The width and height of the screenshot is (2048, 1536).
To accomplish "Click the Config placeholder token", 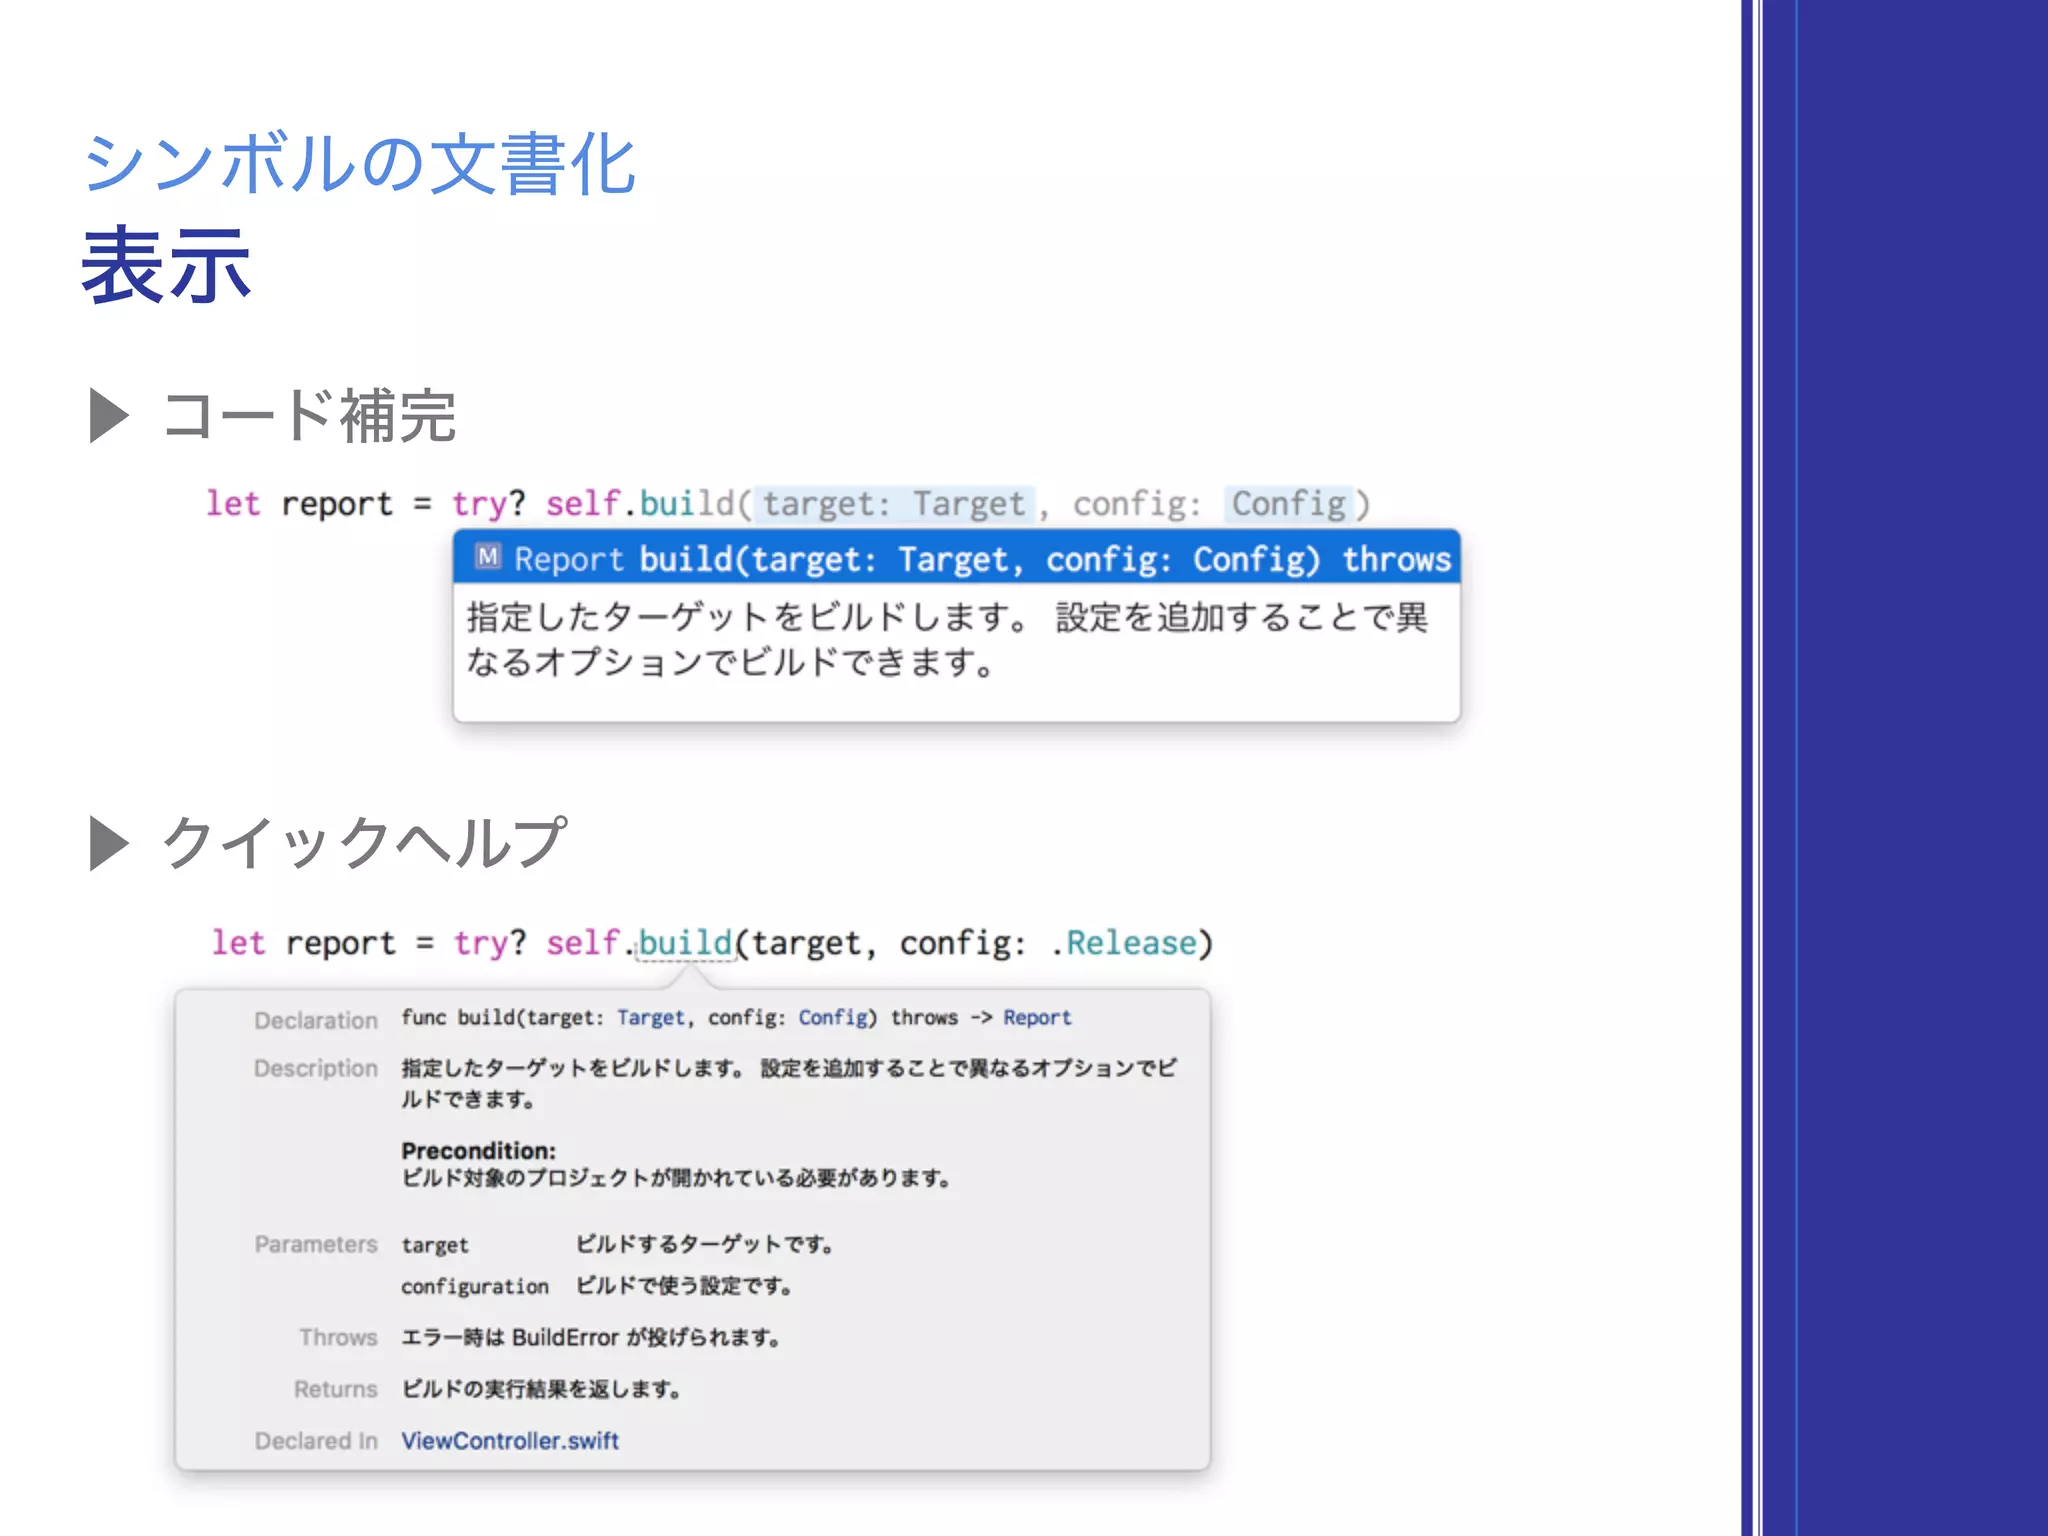I will (x=1288, y=503).
